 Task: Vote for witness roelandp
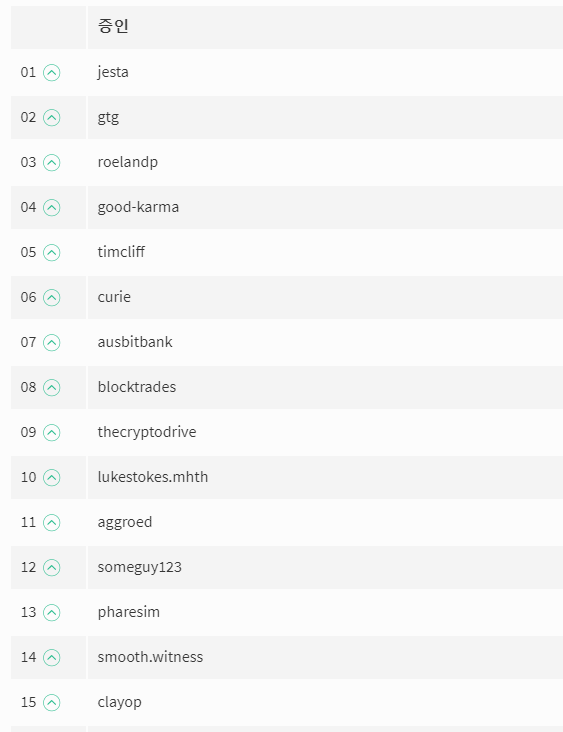tap(51, 162)
